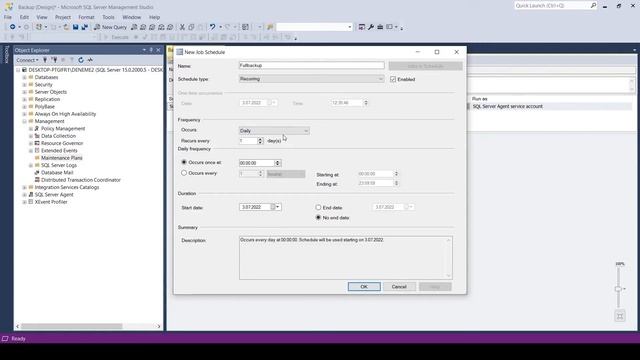This screenshot has height=360, width=640.
Task: Open the Schedule type dropdown
Action: 311,79
